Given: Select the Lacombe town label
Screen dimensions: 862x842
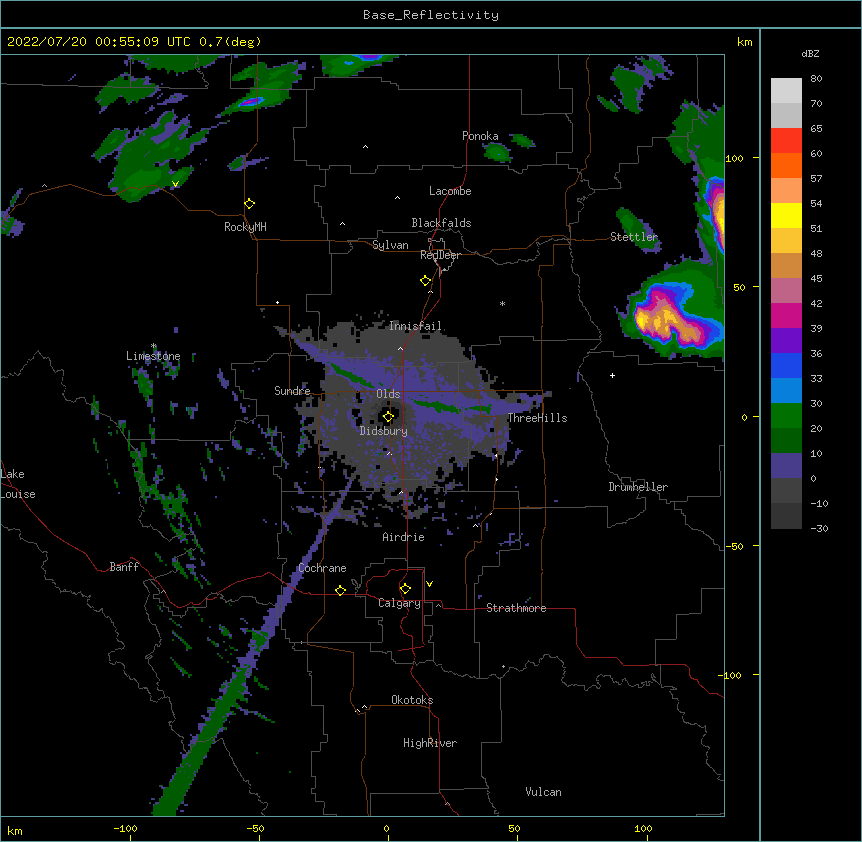Looking at the screenshot, I should [450, 191].
